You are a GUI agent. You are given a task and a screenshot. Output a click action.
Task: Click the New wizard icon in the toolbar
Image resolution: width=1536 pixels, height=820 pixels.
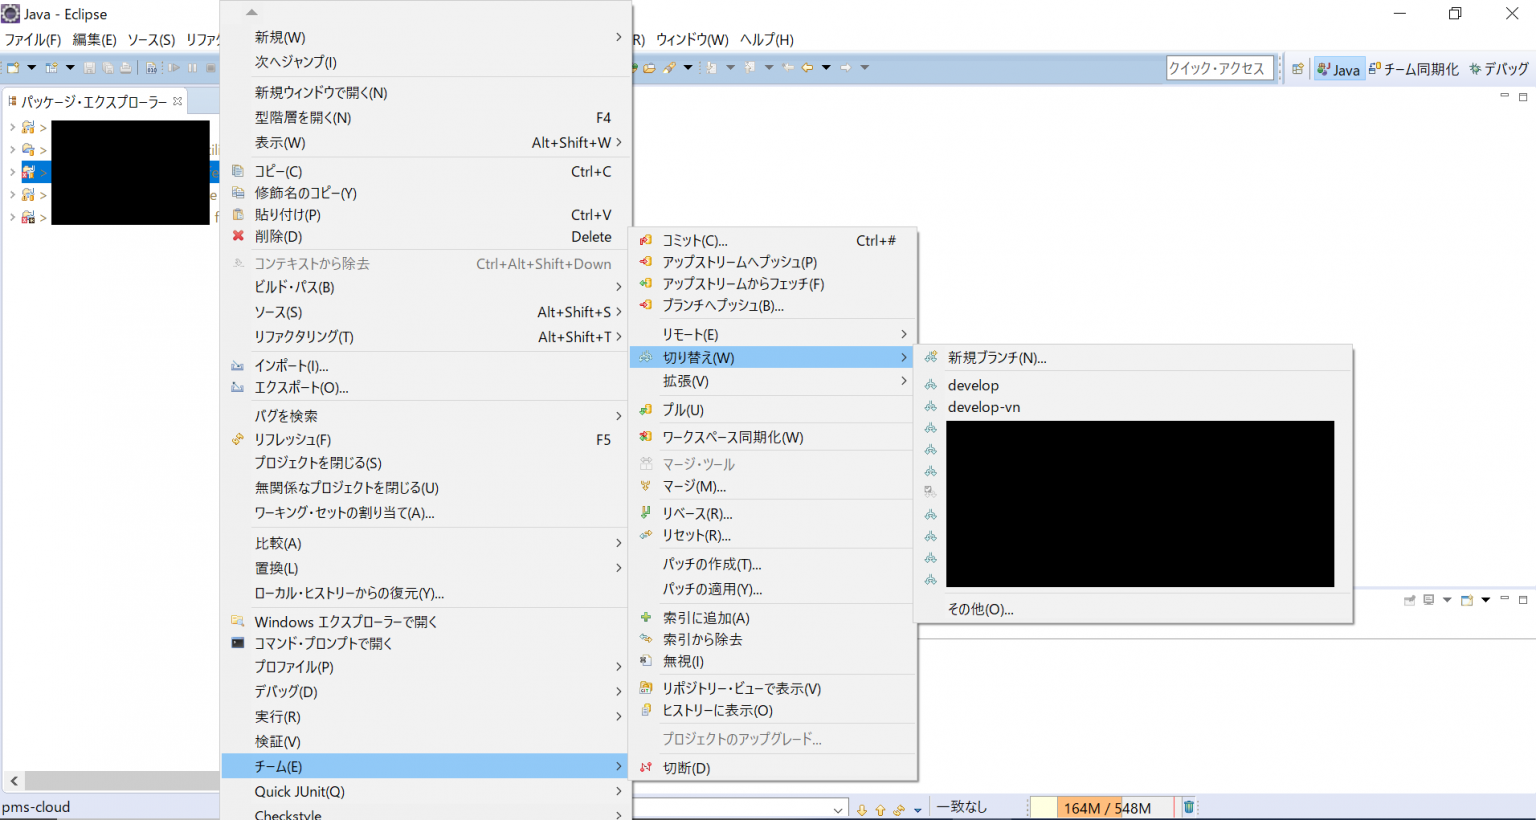pyautogui.click(x=12, y=67)
